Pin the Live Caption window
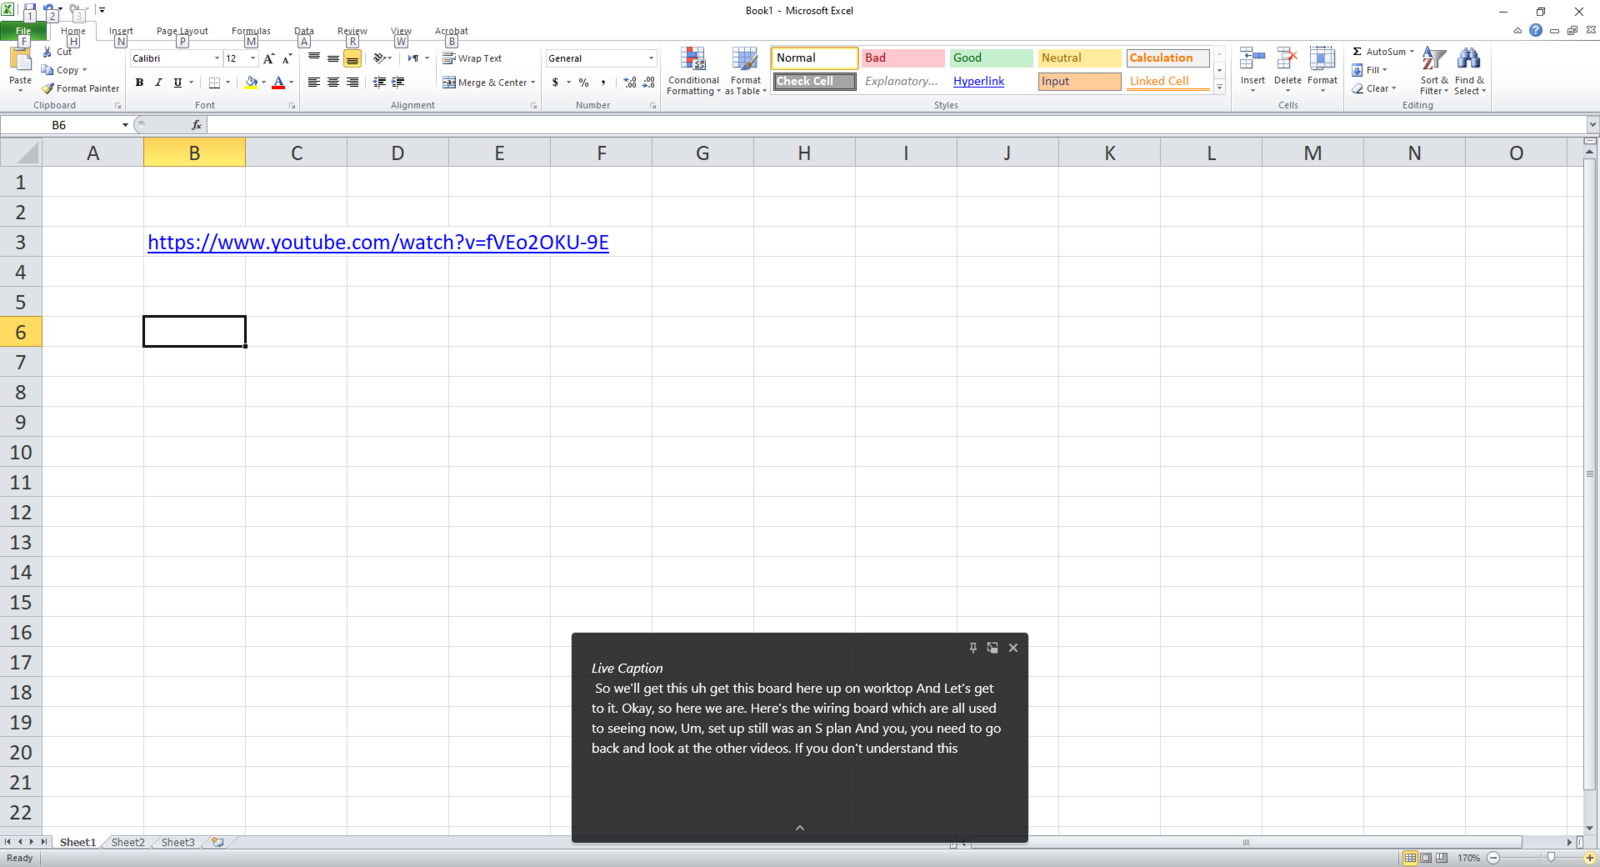Image resolution: width=1600 pixels, height=867 pixels. pos(973,648)
